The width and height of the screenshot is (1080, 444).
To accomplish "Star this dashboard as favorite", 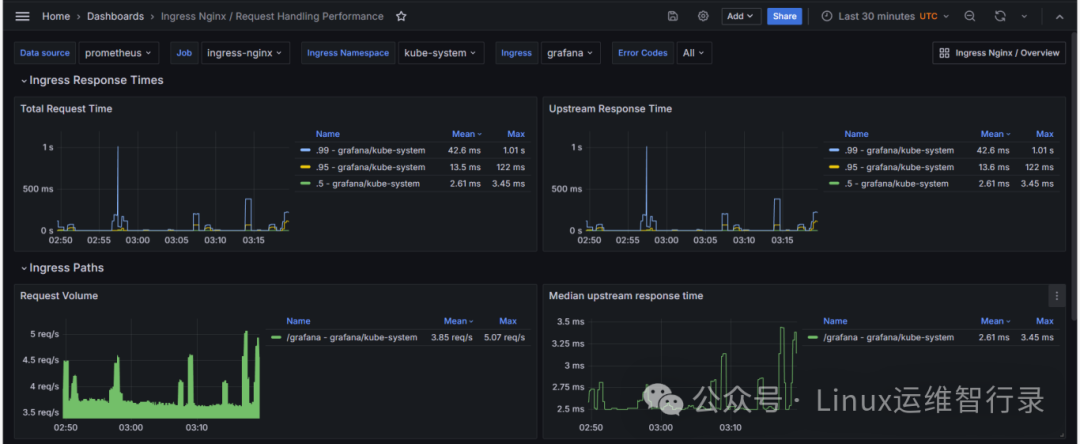I will pos(401,16).
